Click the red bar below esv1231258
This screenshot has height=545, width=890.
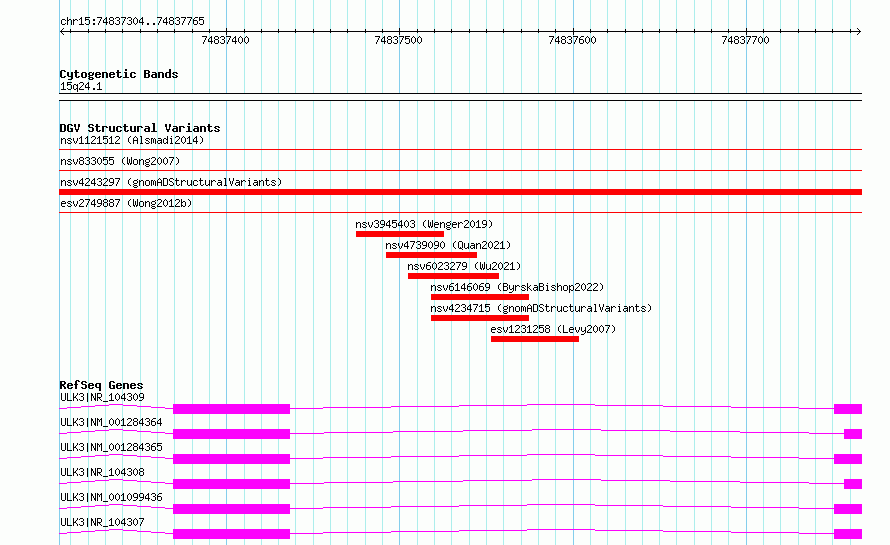tap(535, 339)
